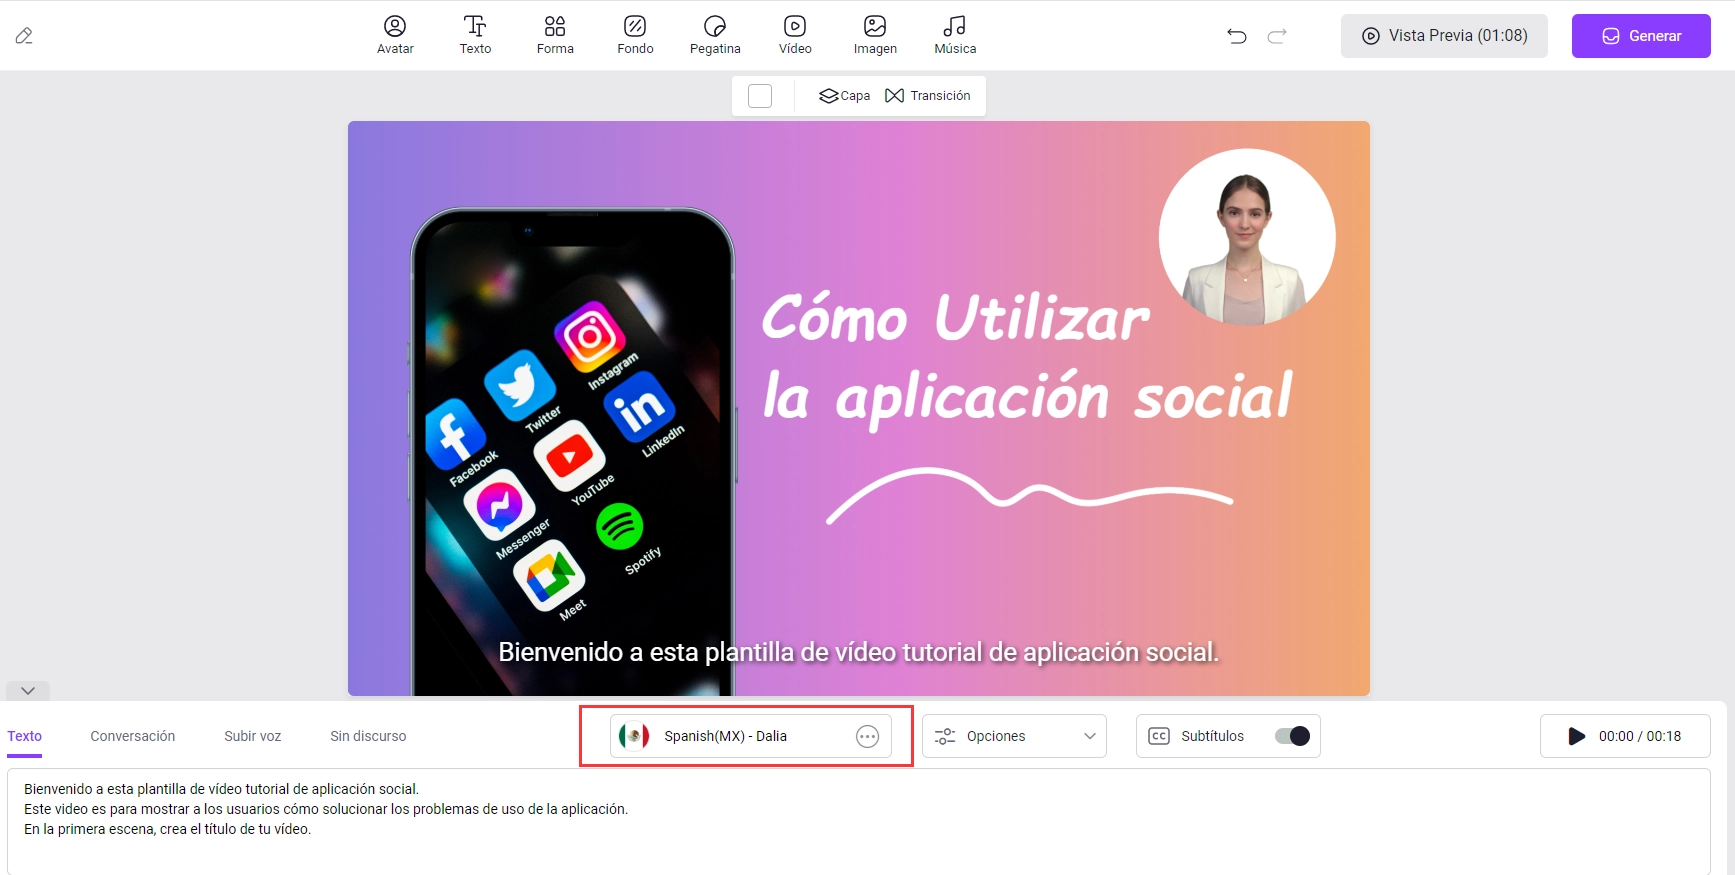Click Vista Previa (01:08) button

(1444, 36)
